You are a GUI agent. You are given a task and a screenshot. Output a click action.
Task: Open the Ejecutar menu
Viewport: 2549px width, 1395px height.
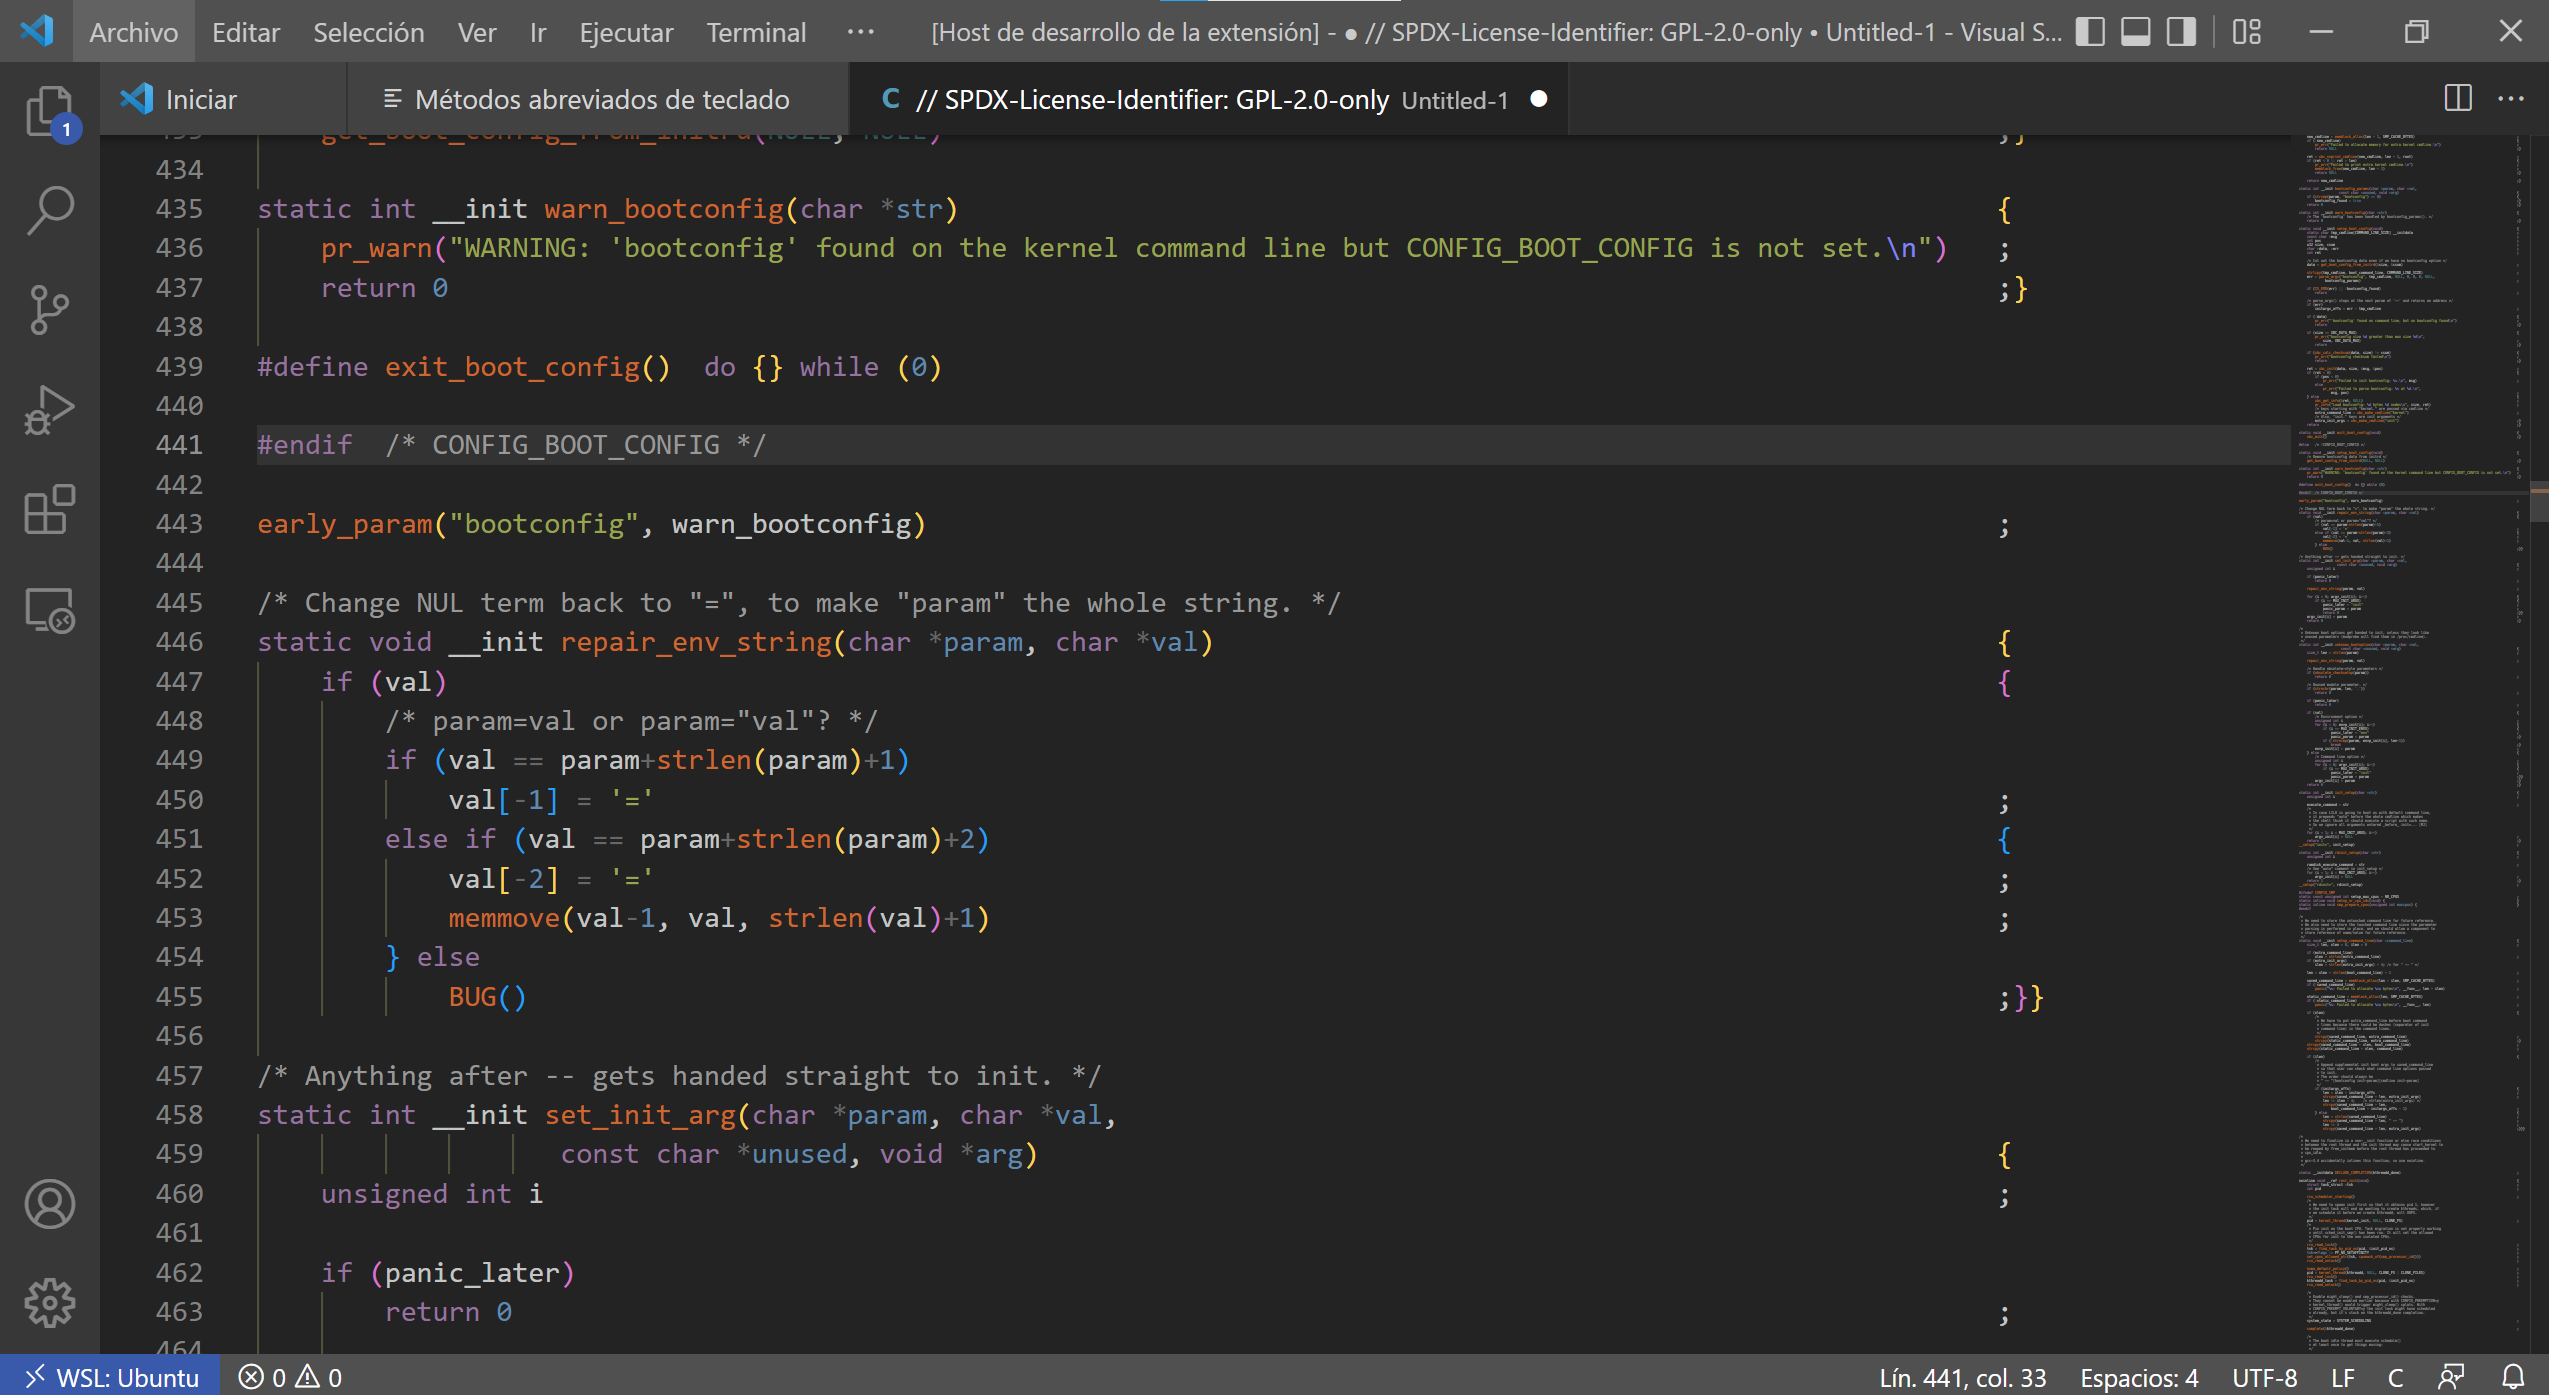[x=626, y=32]
